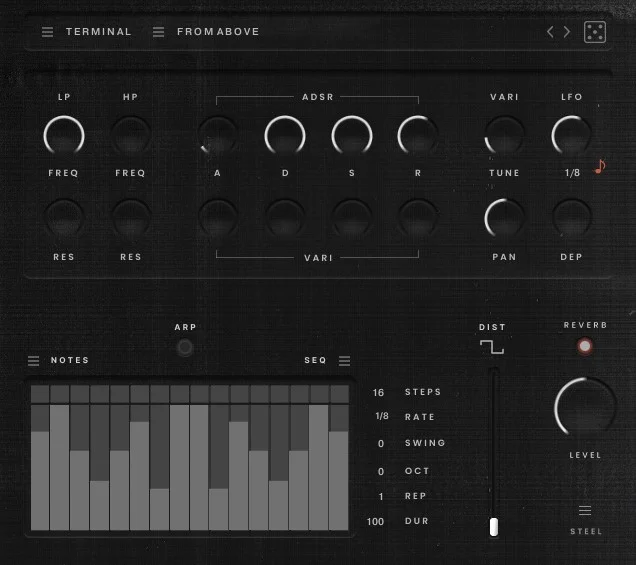
Task: Click the ADSR Decay knob
Action: [285, 135]
